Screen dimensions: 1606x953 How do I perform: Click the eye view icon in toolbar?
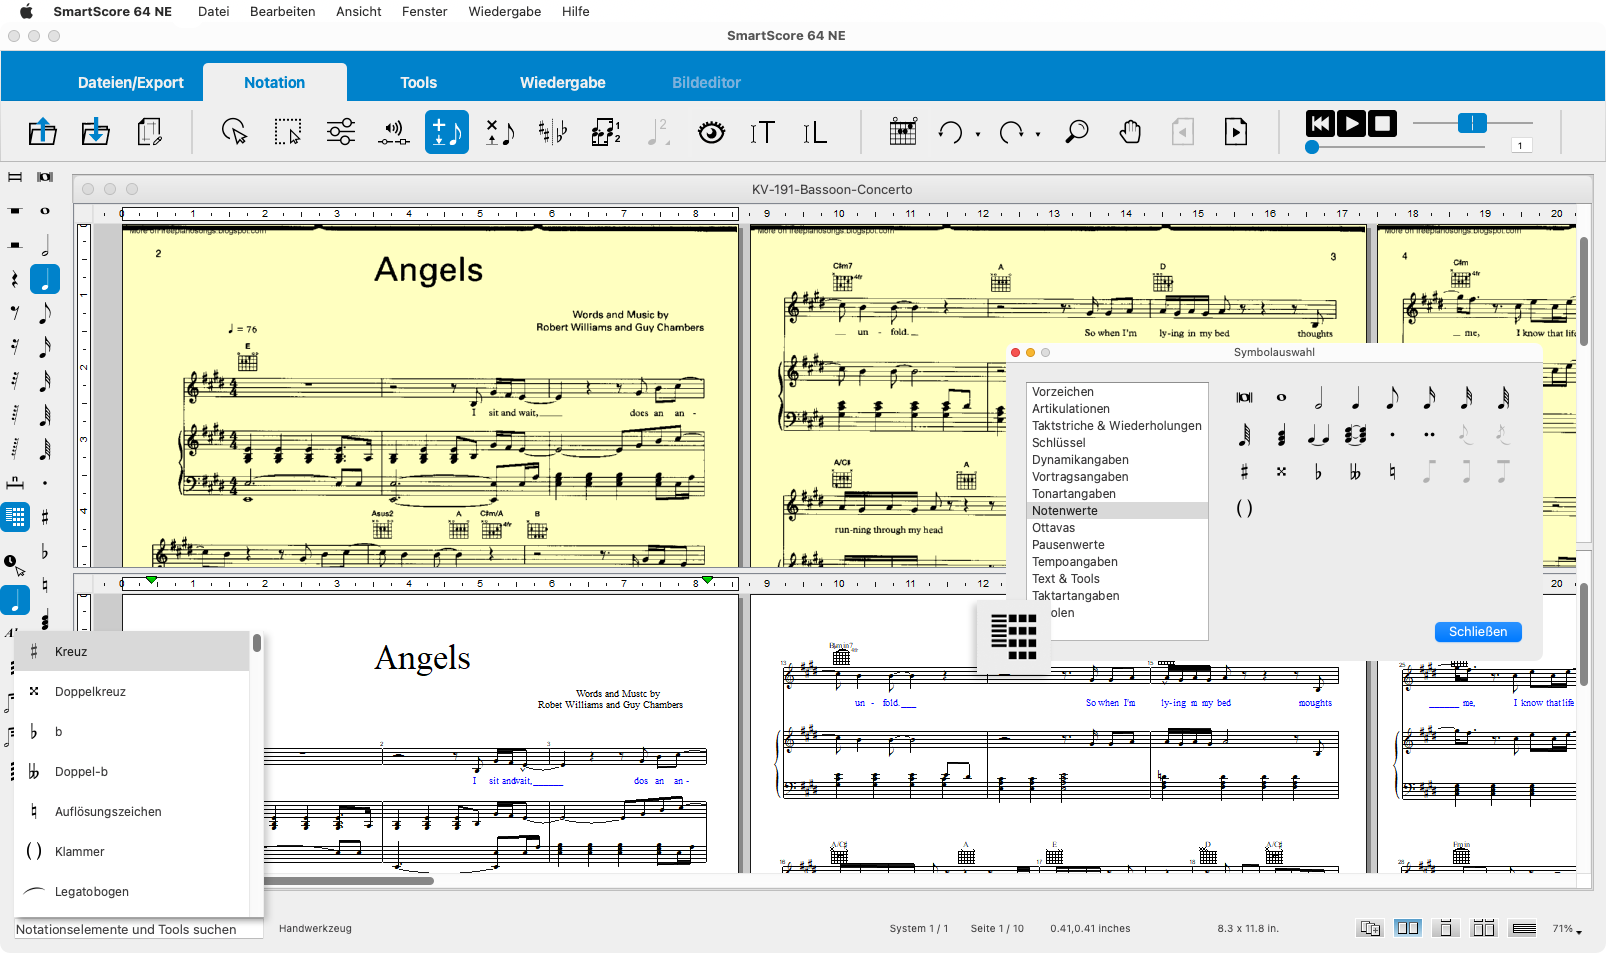(x=711, y=132)
